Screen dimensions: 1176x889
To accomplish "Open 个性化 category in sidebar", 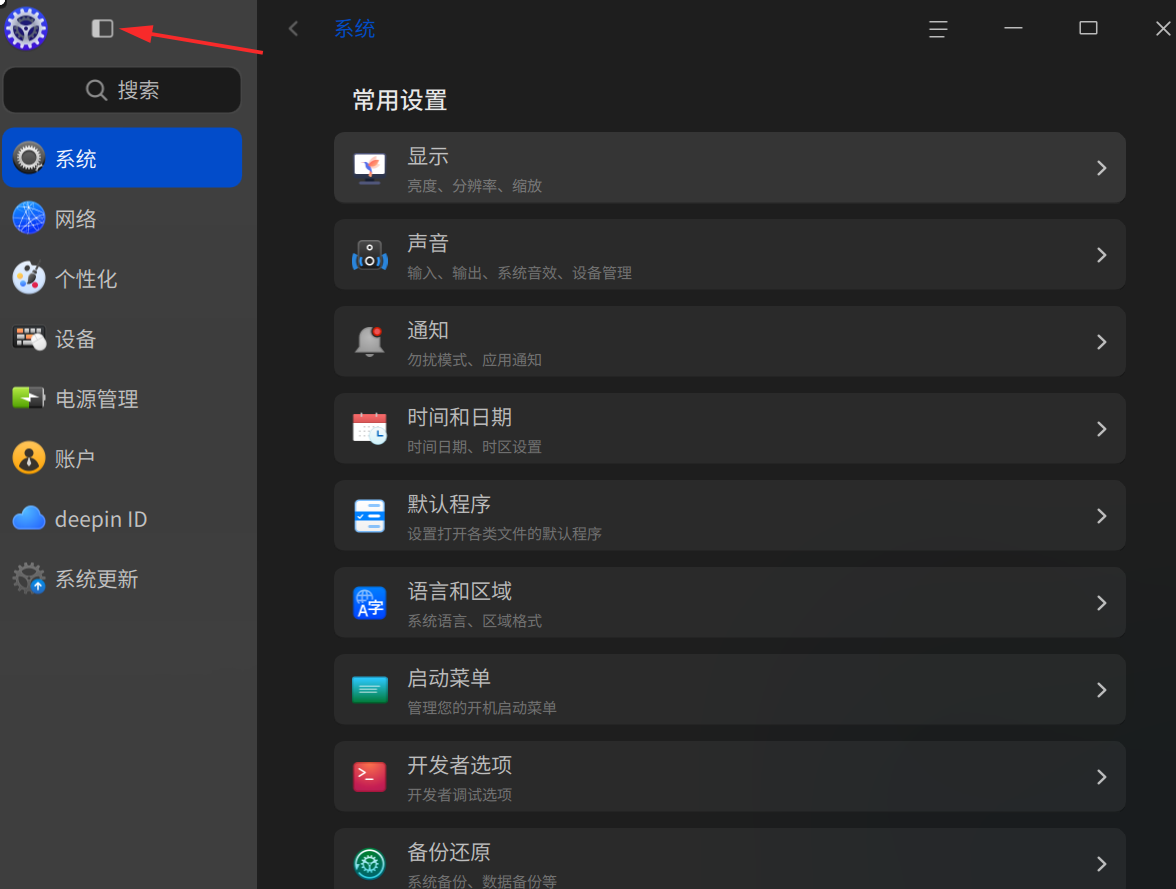I will click(122, 278).
